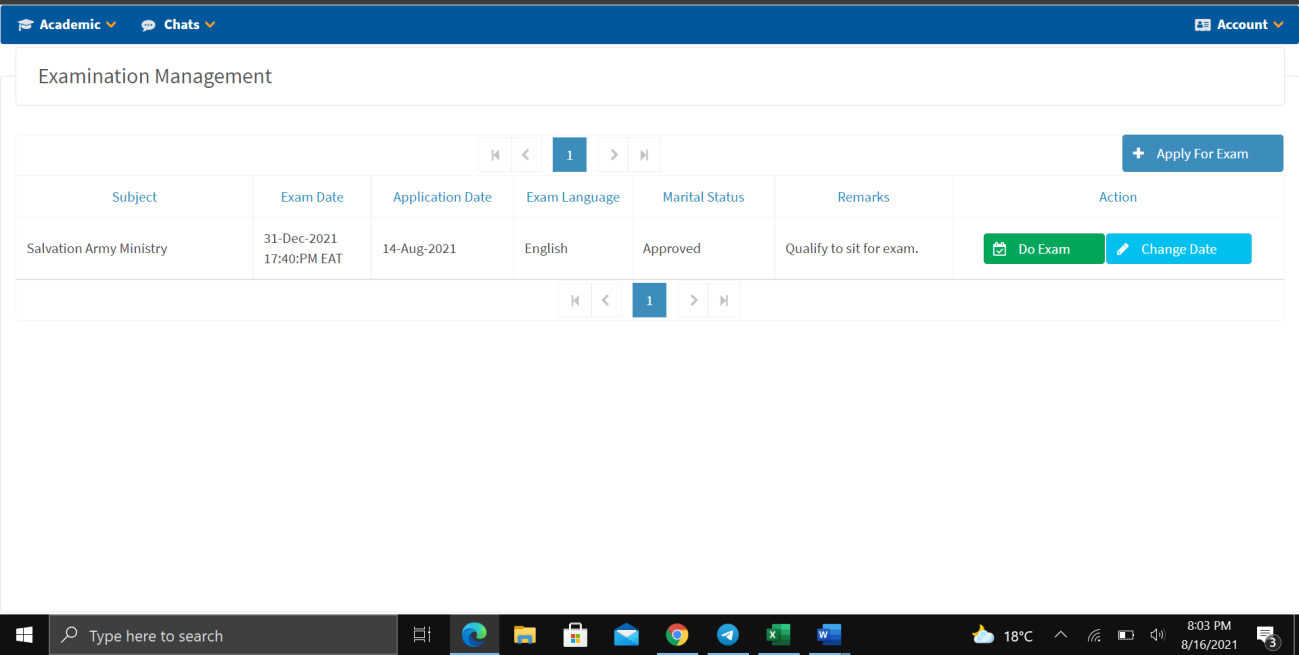
Task: Select page 1 in the top pagination
Action: pos(569,155)
